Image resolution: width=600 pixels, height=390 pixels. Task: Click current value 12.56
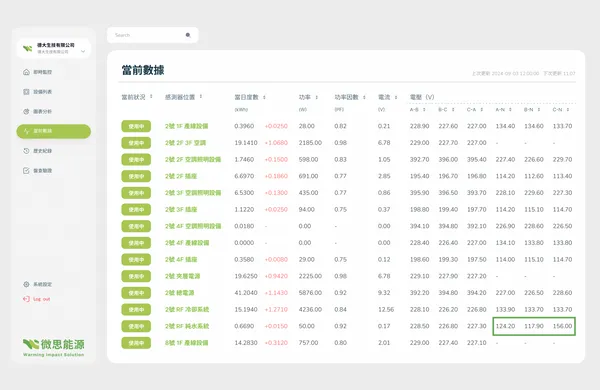pyautogui.click(x=386, y=310)
